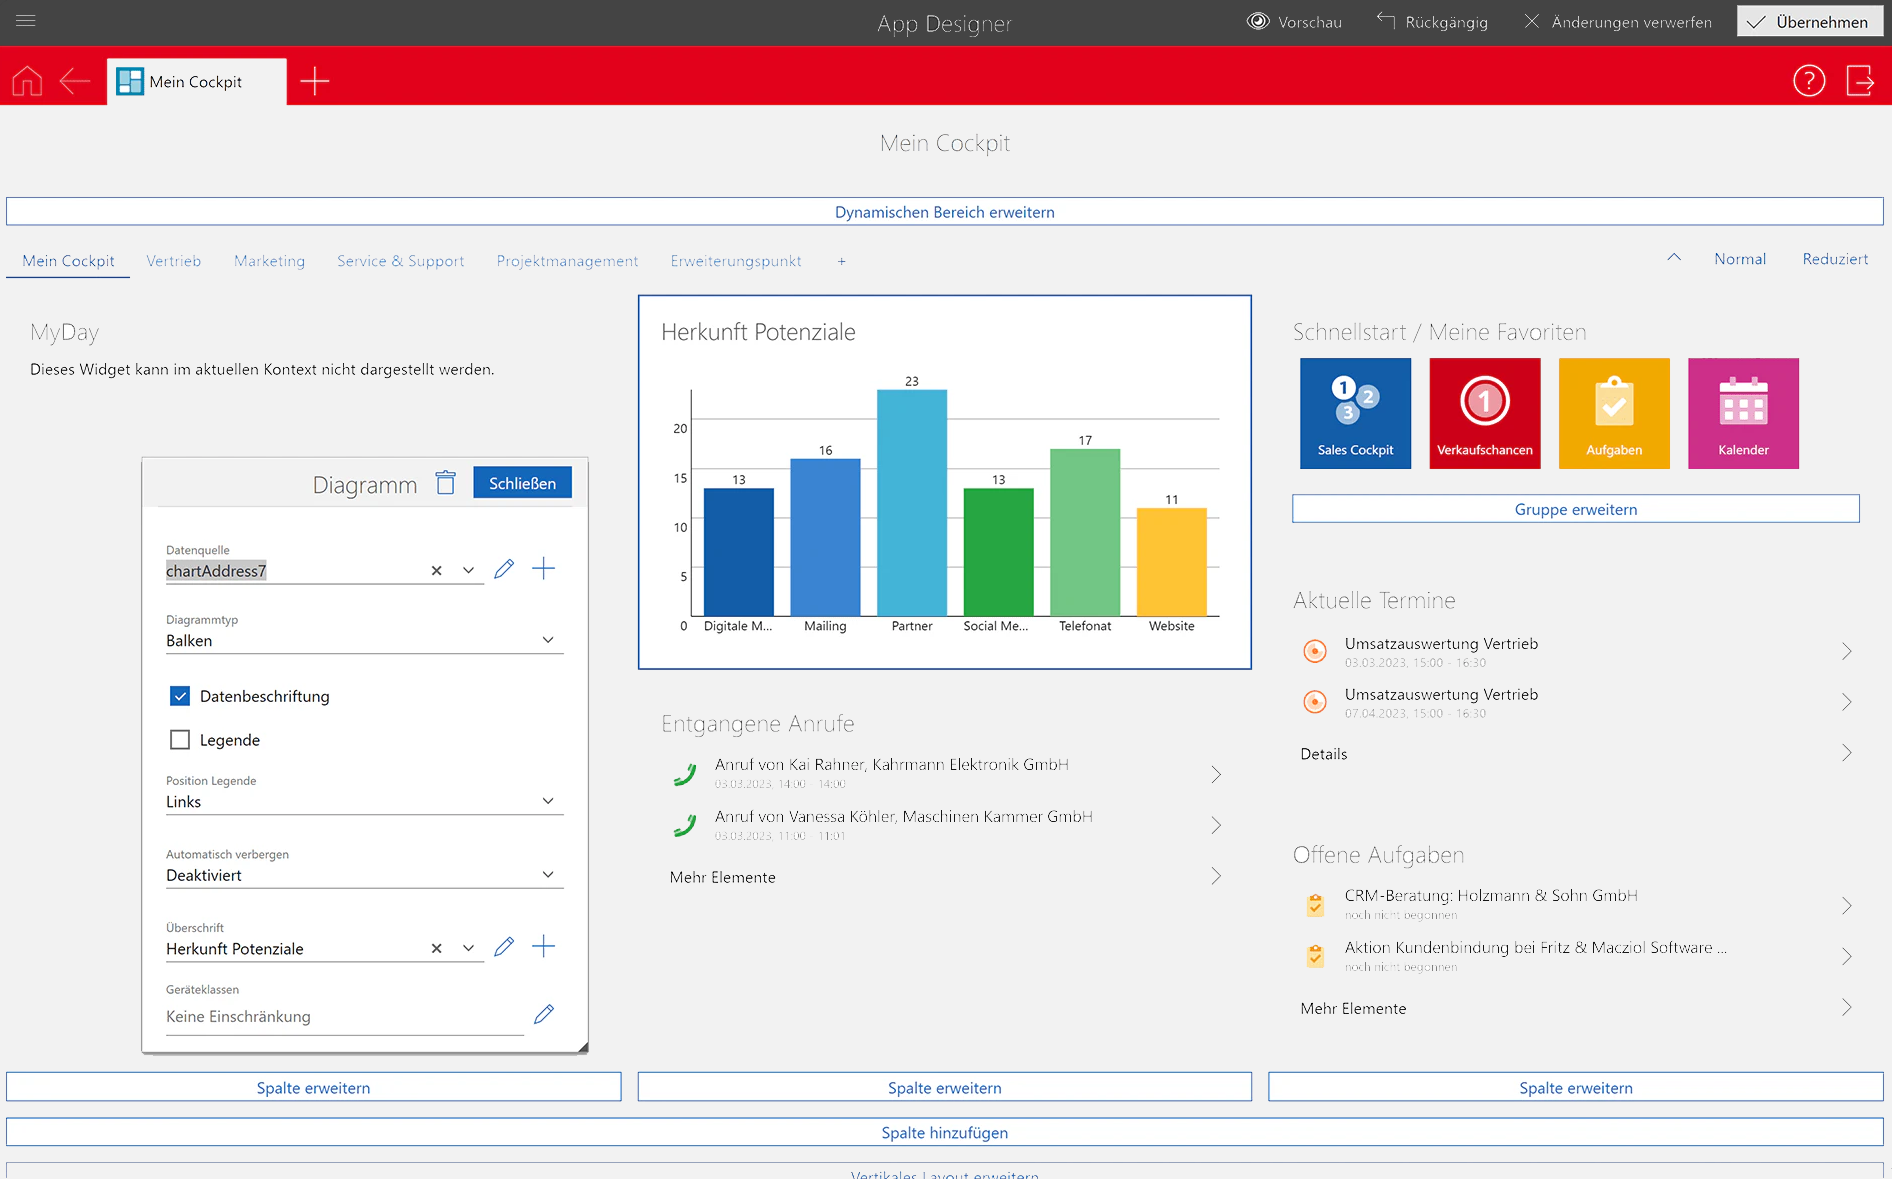Expand Details under Aktuelle Termine

click(1847, 753)
